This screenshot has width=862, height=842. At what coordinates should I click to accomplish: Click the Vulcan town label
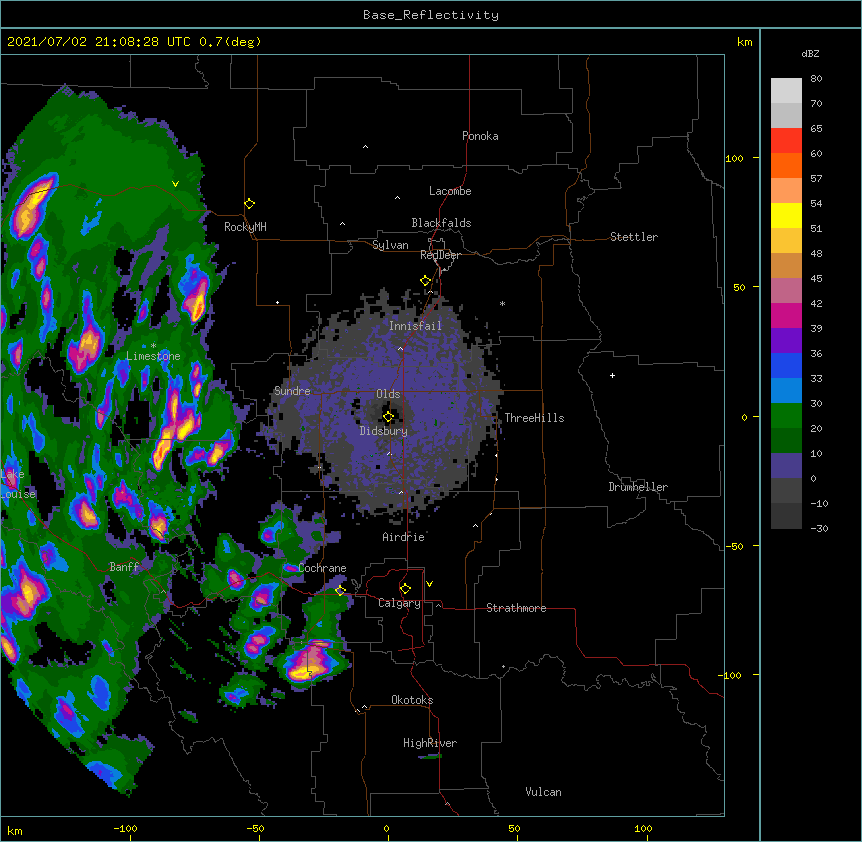pos(543,792)
